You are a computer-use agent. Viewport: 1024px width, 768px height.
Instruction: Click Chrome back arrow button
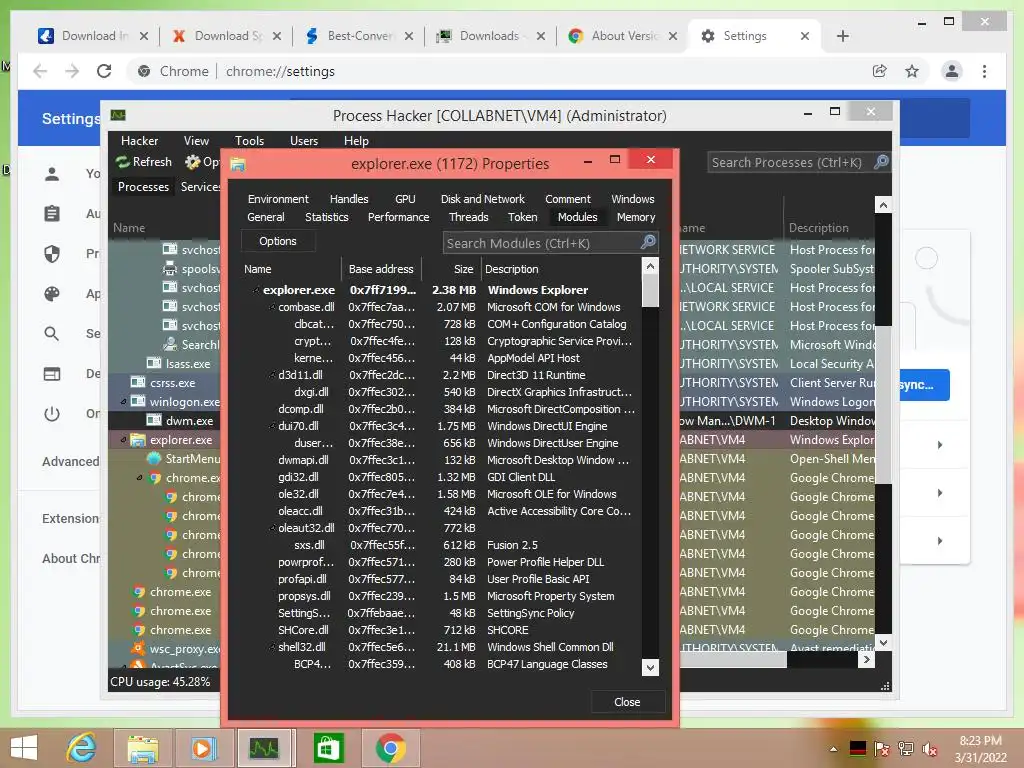40,71
